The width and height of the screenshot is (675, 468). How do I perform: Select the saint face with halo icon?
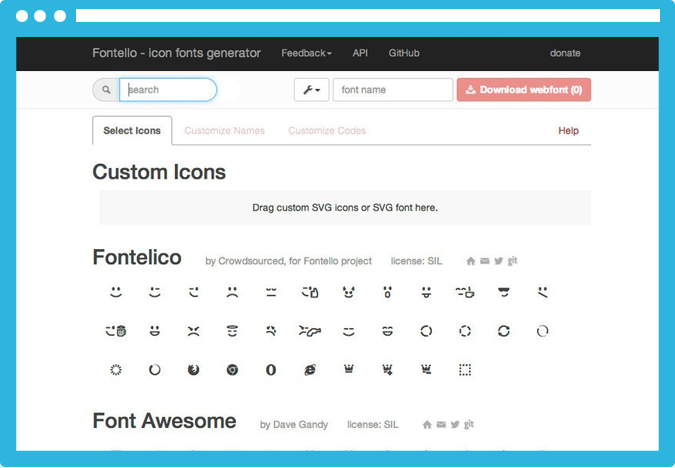click(x=232, y=331)
